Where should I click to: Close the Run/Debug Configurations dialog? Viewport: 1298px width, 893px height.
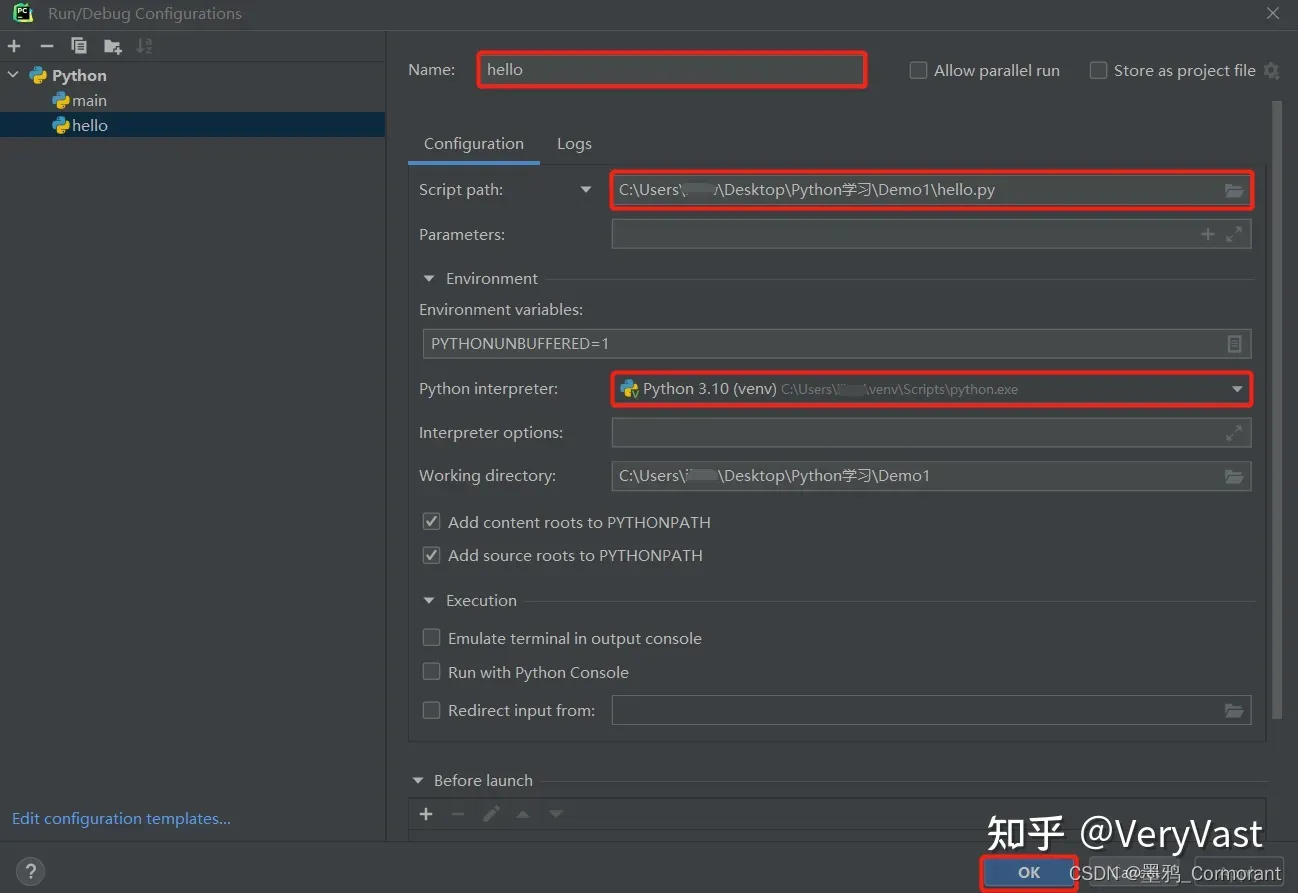click(1272, 14)
